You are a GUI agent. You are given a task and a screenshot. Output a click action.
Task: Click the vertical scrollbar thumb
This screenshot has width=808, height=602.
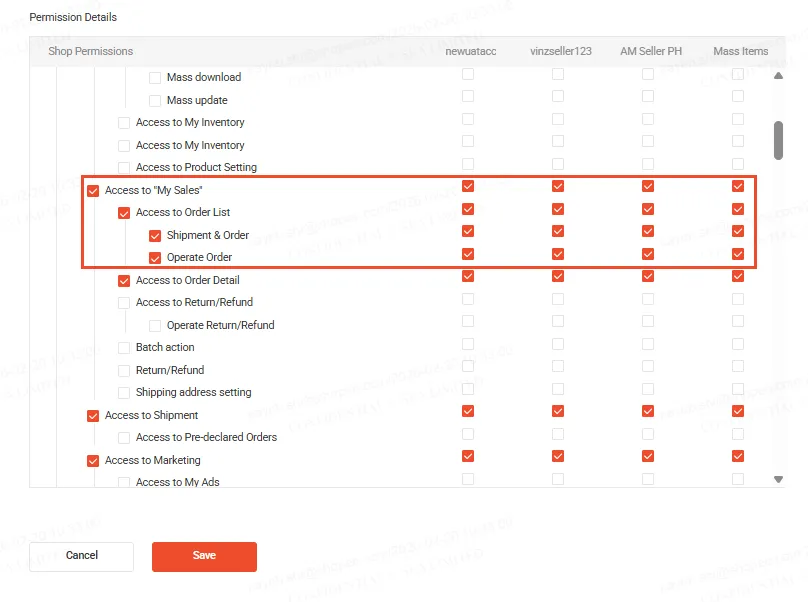click(x=779, y=140)
